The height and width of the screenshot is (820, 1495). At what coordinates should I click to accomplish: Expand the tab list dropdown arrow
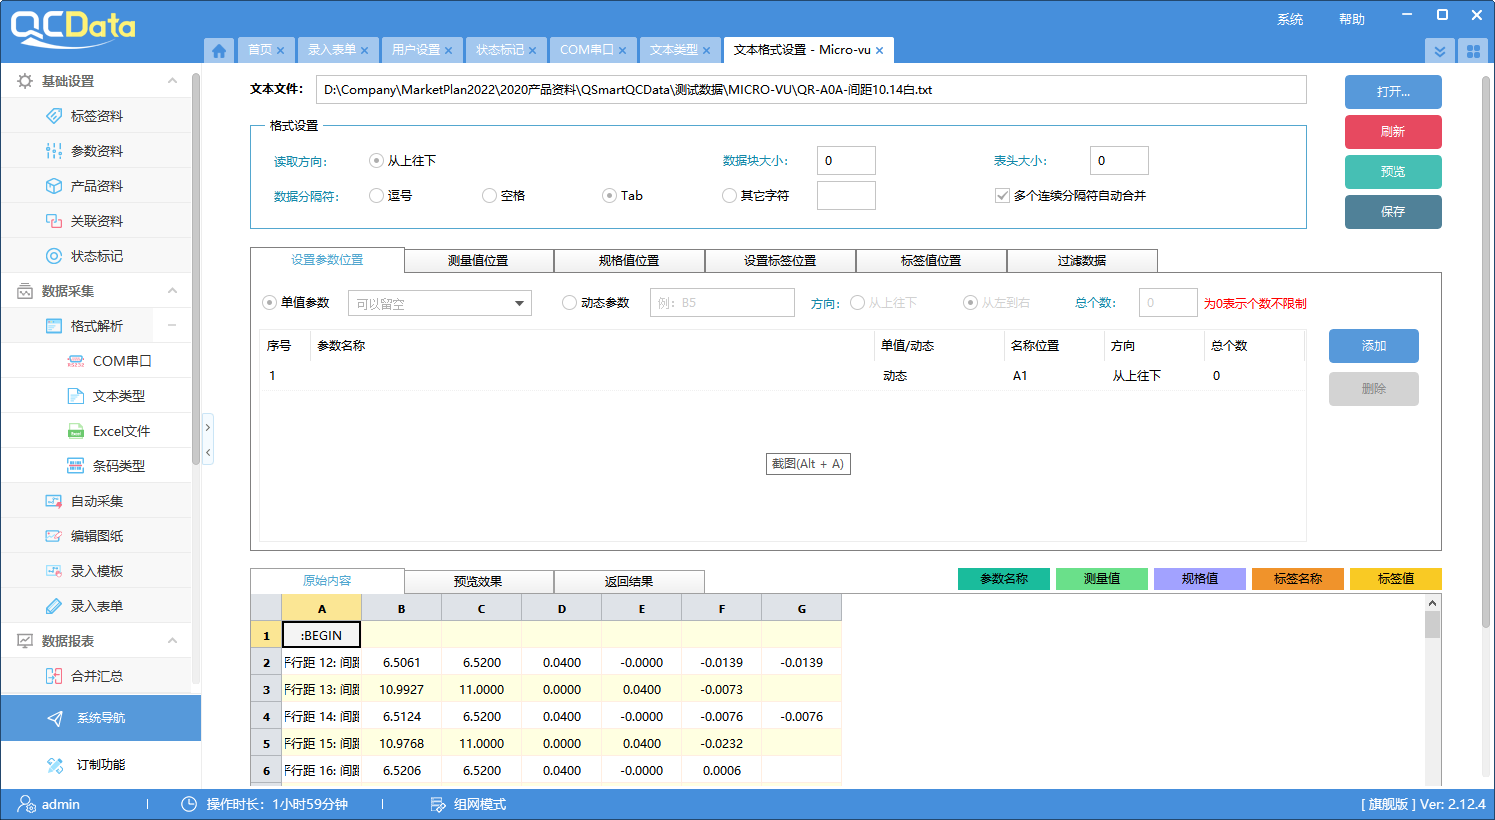1439,51
